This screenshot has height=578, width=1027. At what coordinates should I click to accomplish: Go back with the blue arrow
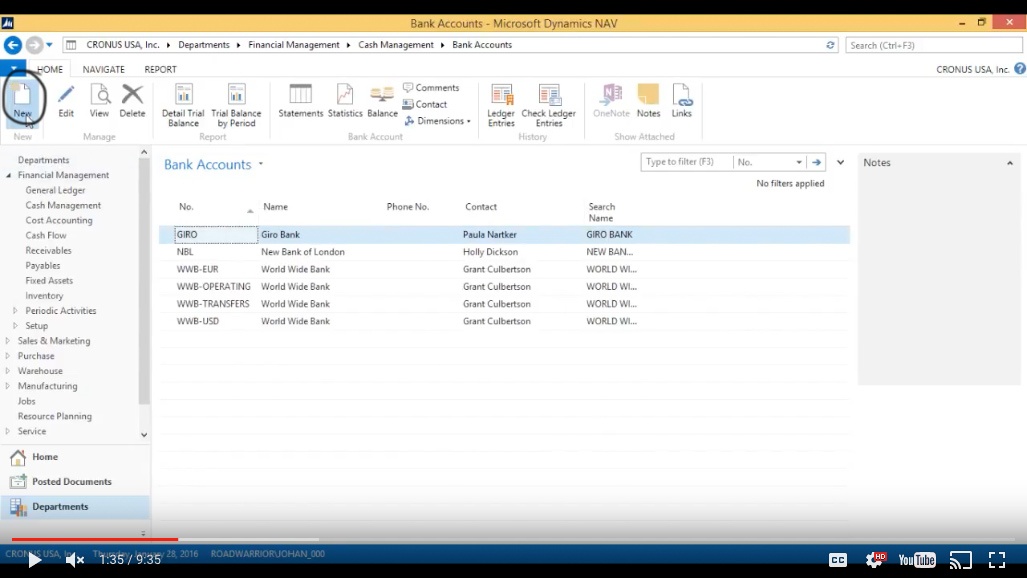click(x=12, y=45)
